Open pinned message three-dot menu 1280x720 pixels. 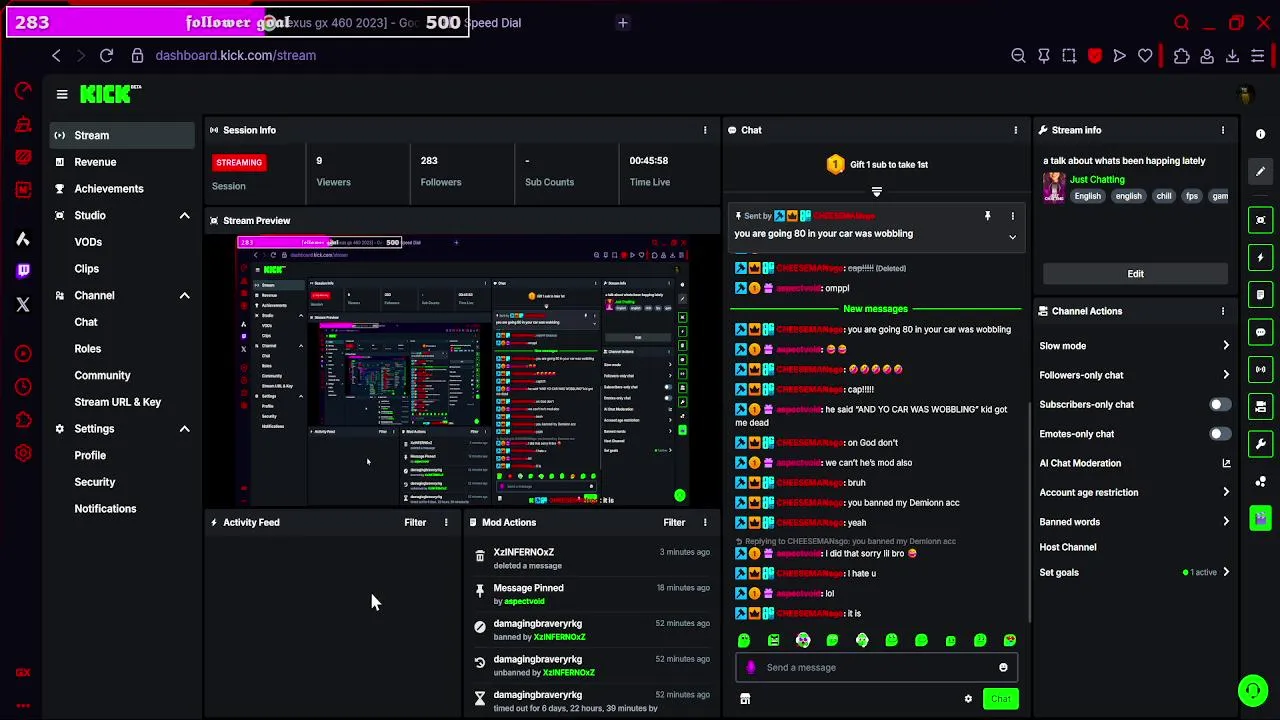click(x=1012, y=216)
